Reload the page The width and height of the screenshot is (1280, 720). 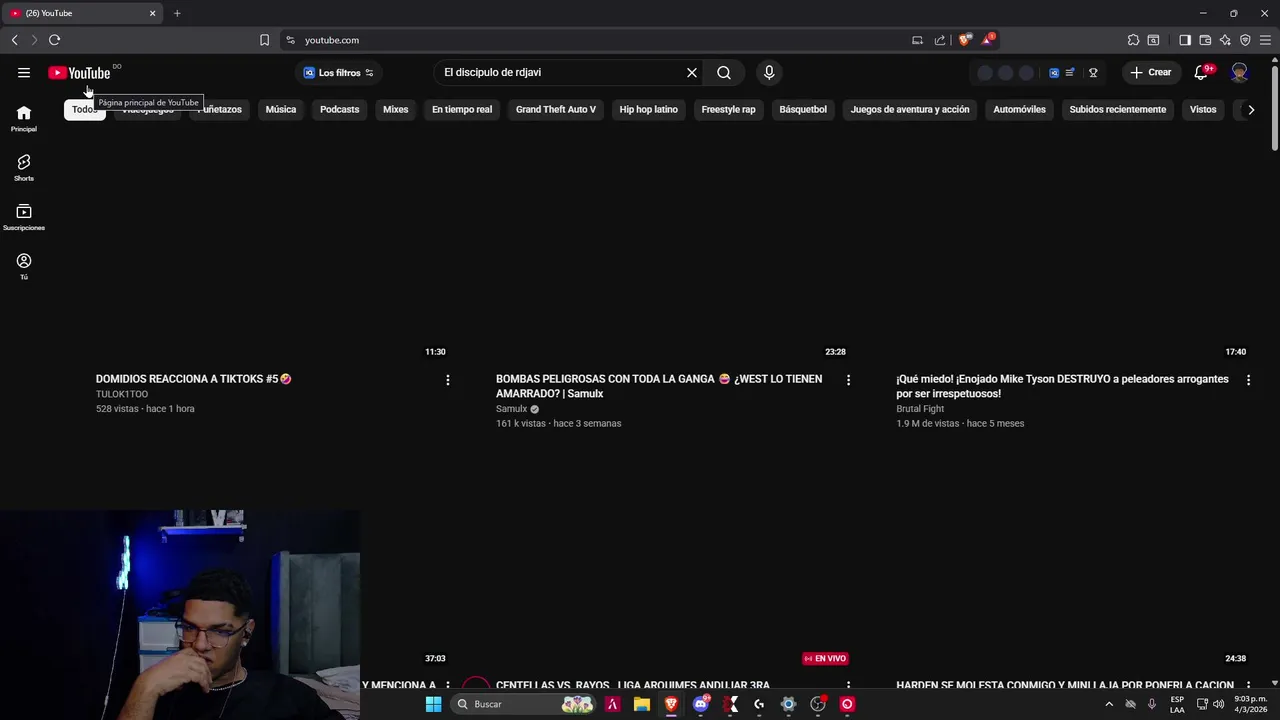click(x=54, y=40)
